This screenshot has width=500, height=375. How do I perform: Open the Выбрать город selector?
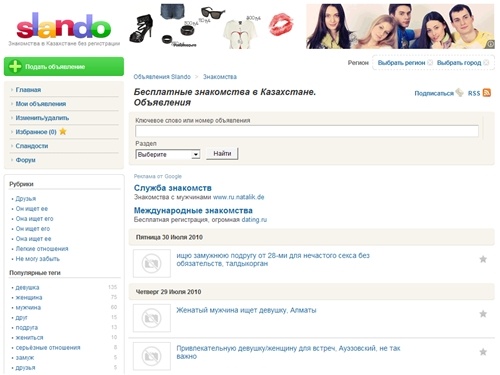click(x=459, y=63)
